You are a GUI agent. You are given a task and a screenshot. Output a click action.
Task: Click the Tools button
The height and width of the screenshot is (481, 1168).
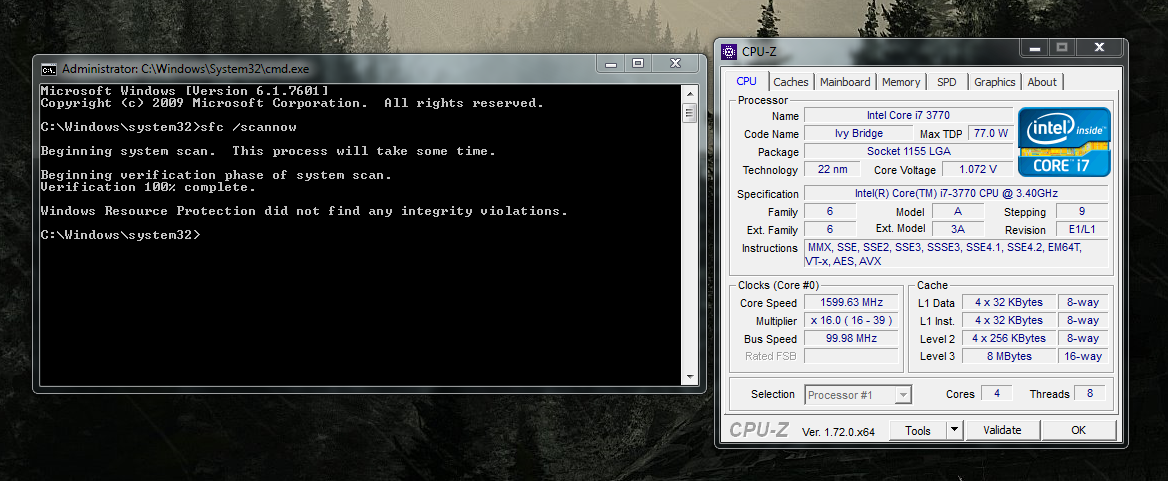918,430
